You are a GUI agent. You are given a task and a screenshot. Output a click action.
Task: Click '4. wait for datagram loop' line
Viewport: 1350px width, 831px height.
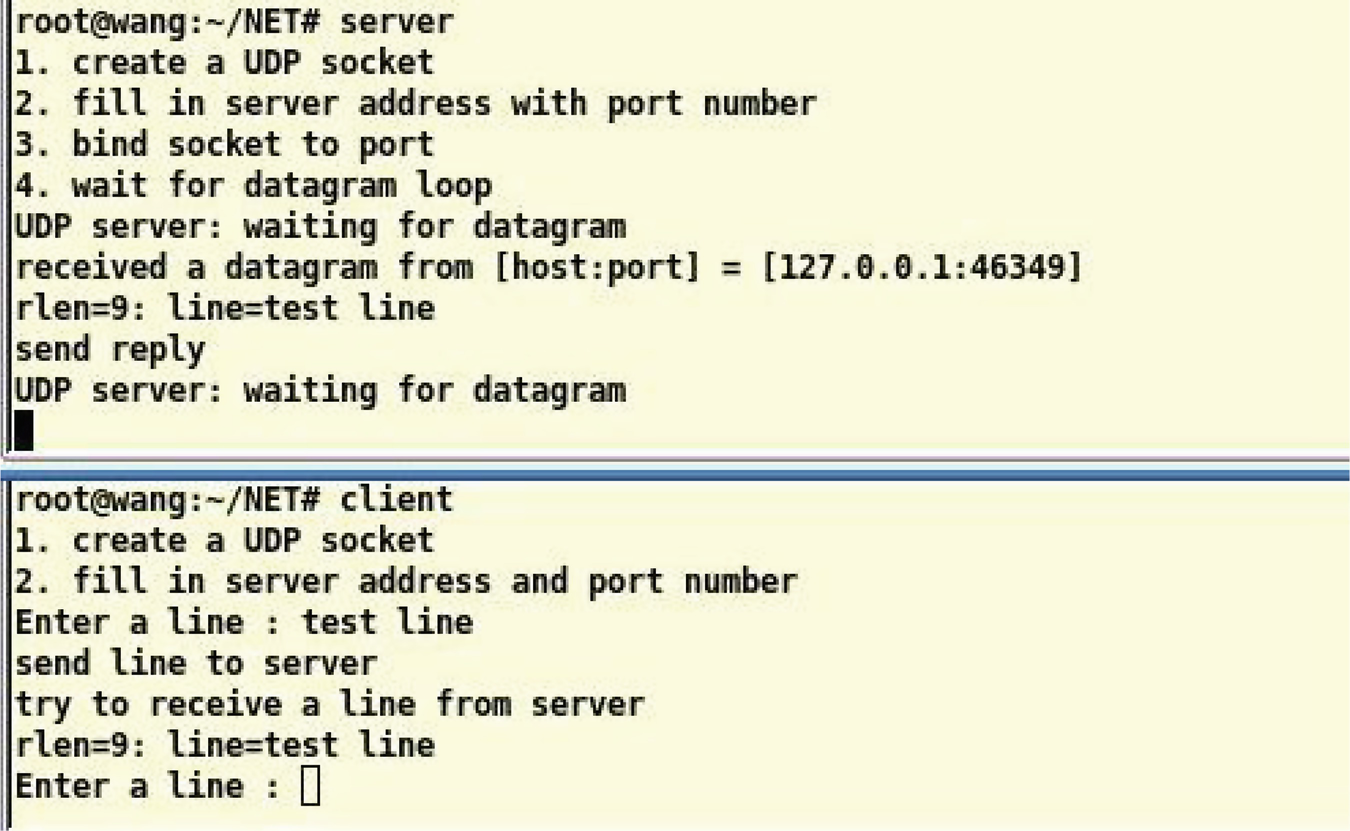click(x=253, y=185)
